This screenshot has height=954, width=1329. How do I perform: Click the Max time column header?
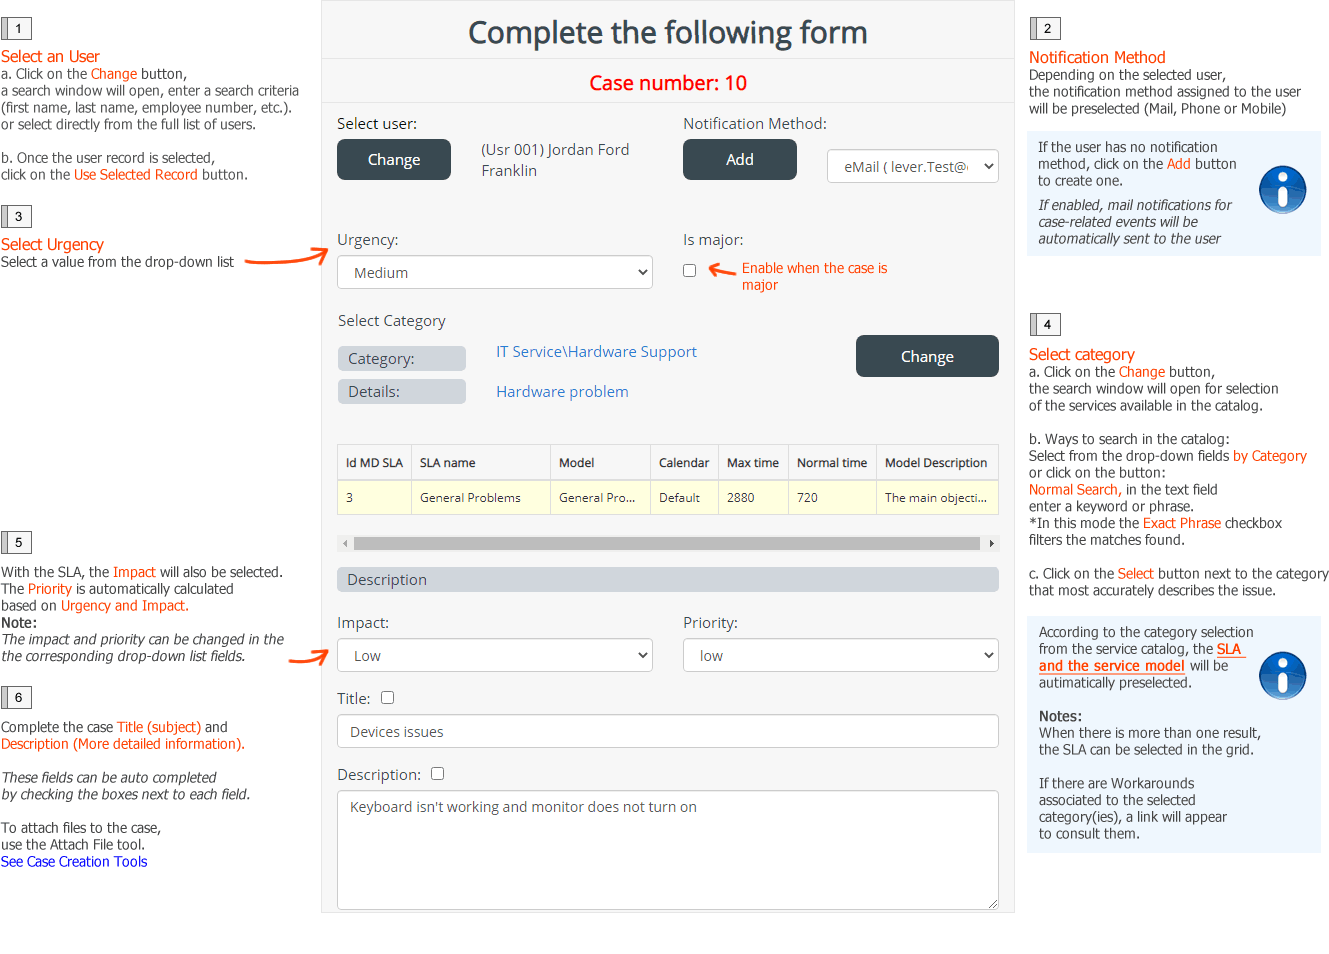click(753, 463)
